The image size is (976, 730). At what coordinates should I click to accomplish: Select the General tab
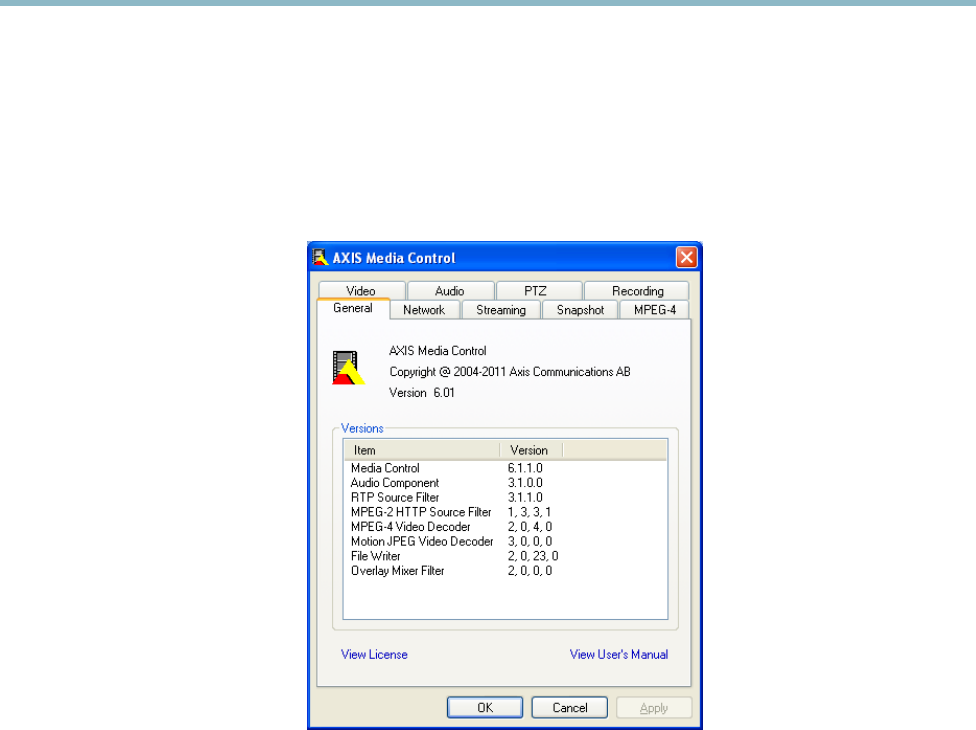coord(353,308)
